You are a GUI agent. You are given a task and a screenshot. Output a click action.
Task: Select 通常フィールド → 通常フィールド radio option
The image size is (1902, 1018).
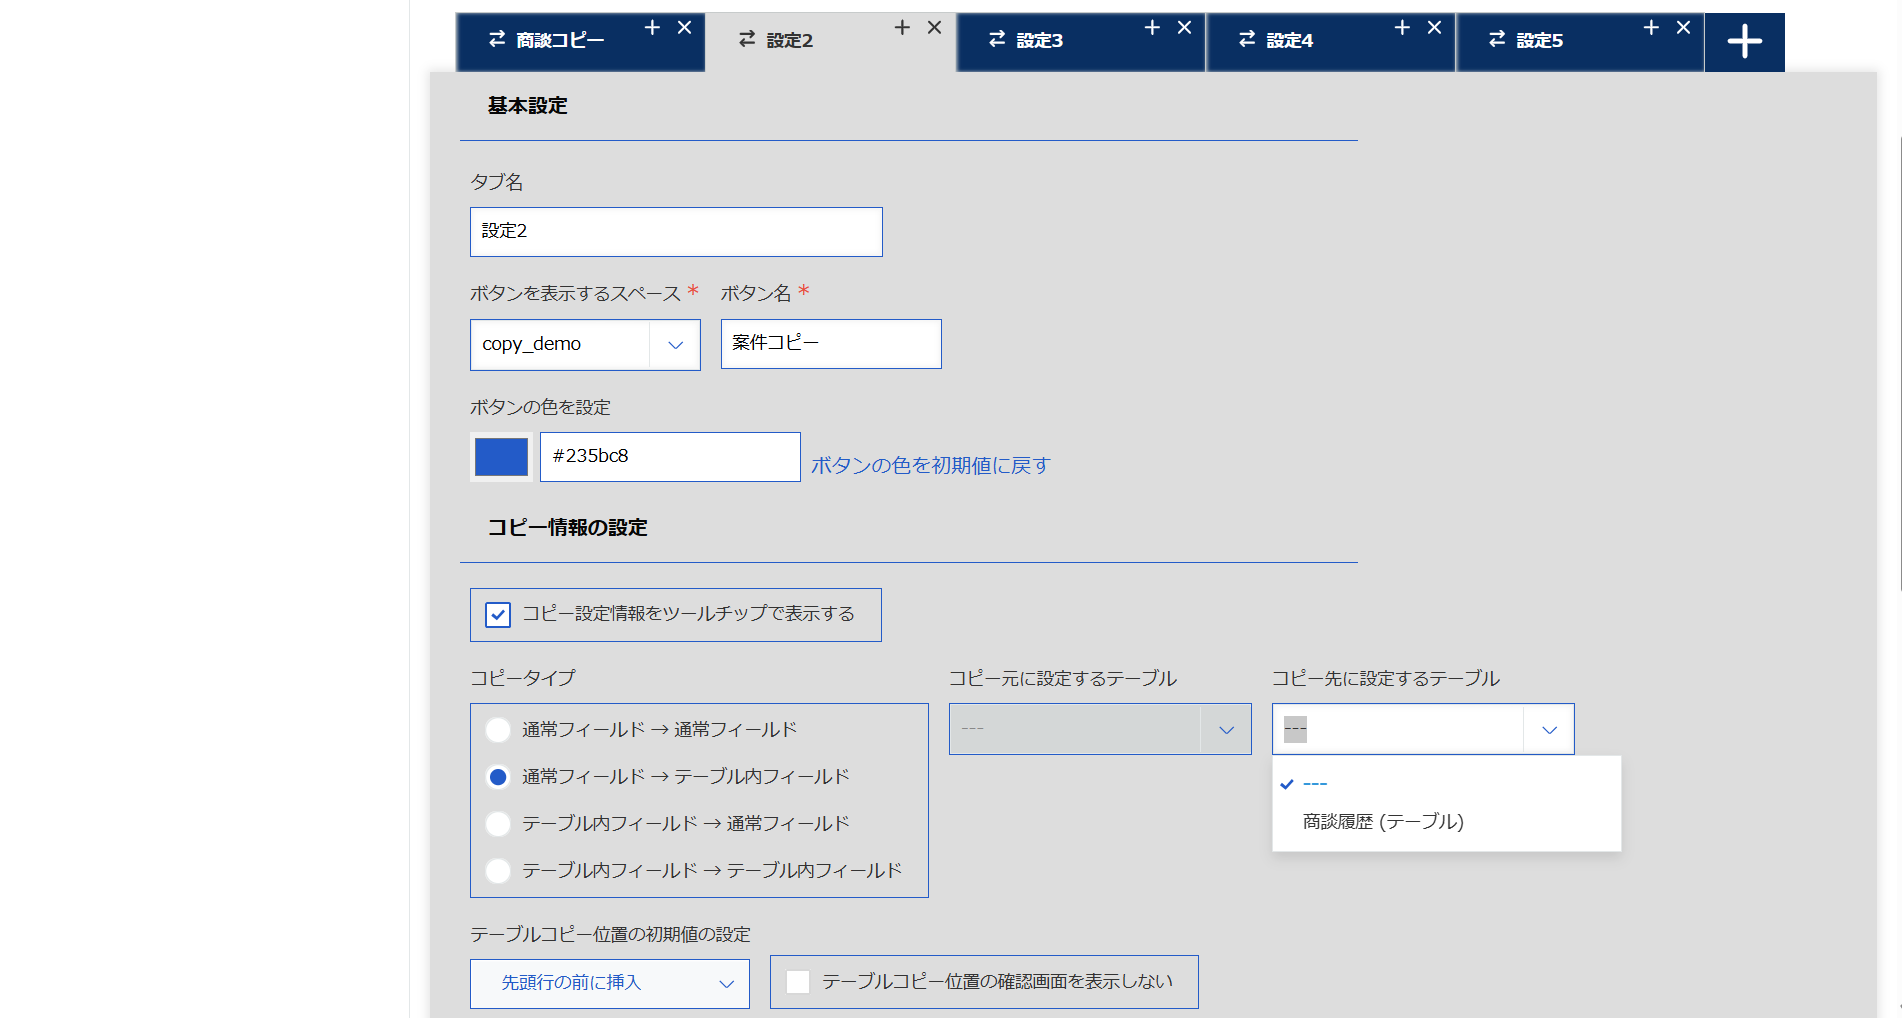(x=498, y=730)
